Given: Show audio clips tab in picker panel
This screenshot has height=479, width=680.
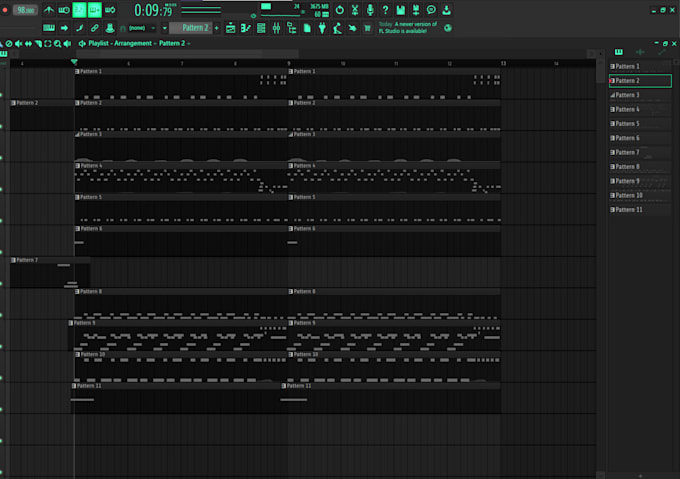Looking at the screenshot, I should click(x=640, y=52).
